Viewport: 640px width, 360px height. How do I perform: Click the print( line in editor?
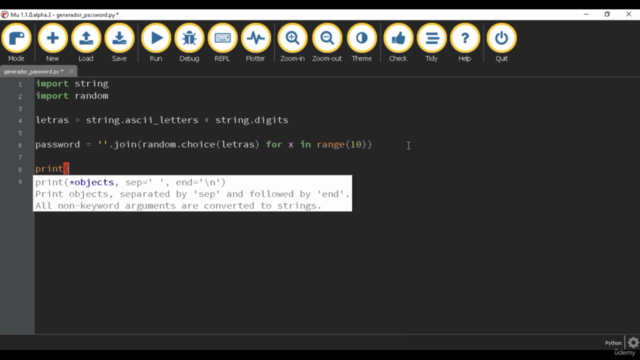[x=52, y=169]
